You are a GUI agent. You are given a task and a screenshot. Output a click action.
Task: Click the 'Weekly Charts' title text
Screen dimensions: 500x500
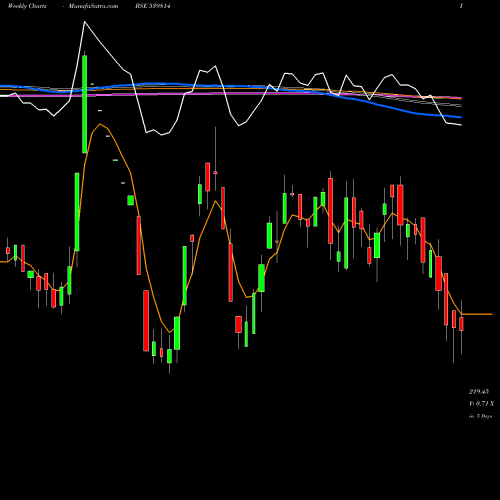pyautogui.click(x=27, y=6)
